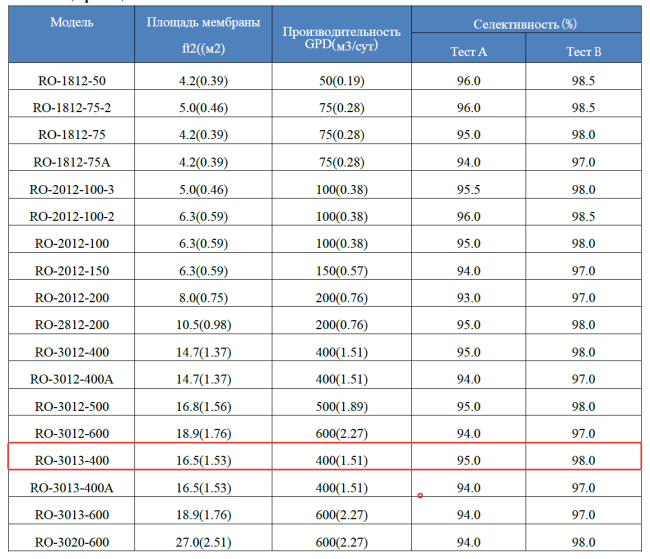Click the 95.5 Test A value
650x559 pixels.
tap(470, 188)
